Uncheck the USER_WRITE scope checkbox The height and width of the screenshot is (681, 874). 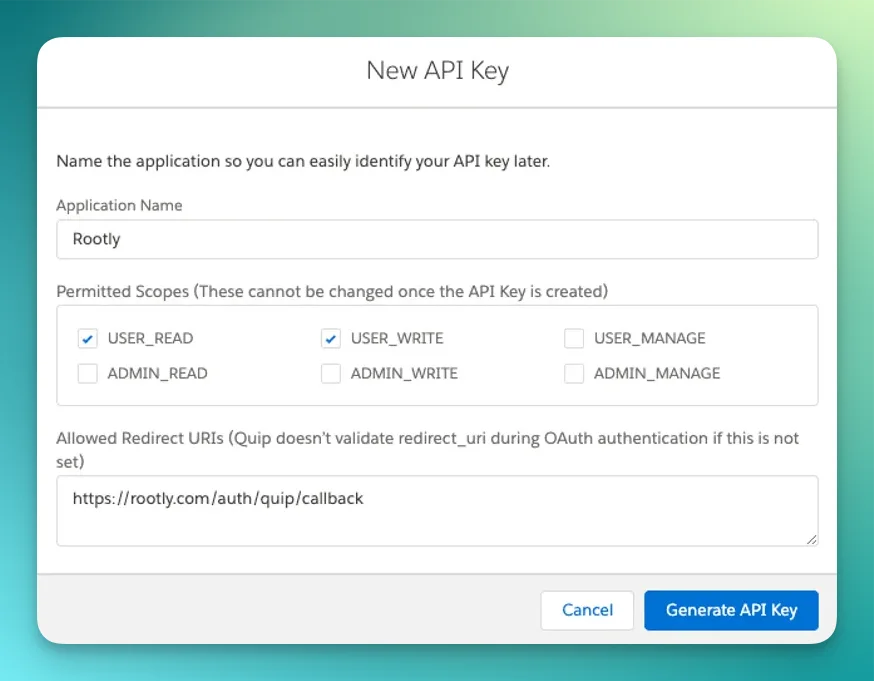(x=331, y=338)
